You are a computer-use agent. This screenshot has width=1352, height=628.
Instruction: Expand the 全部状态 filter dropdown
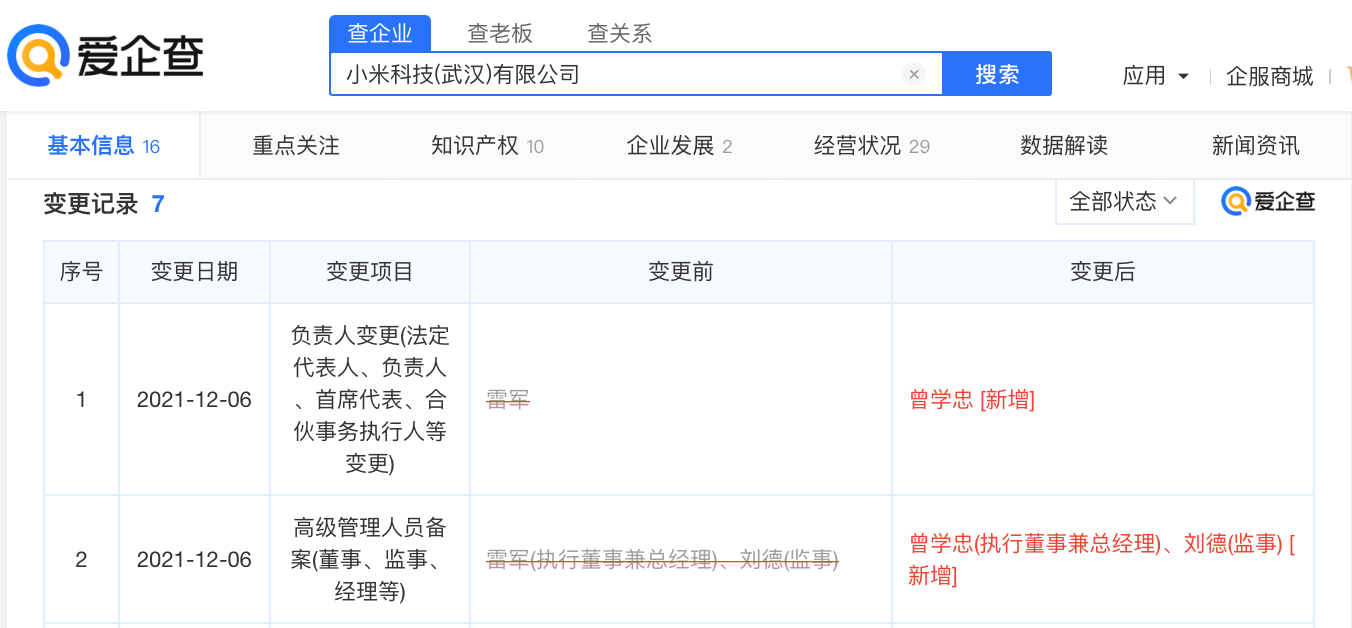[x=1124, y=202]
